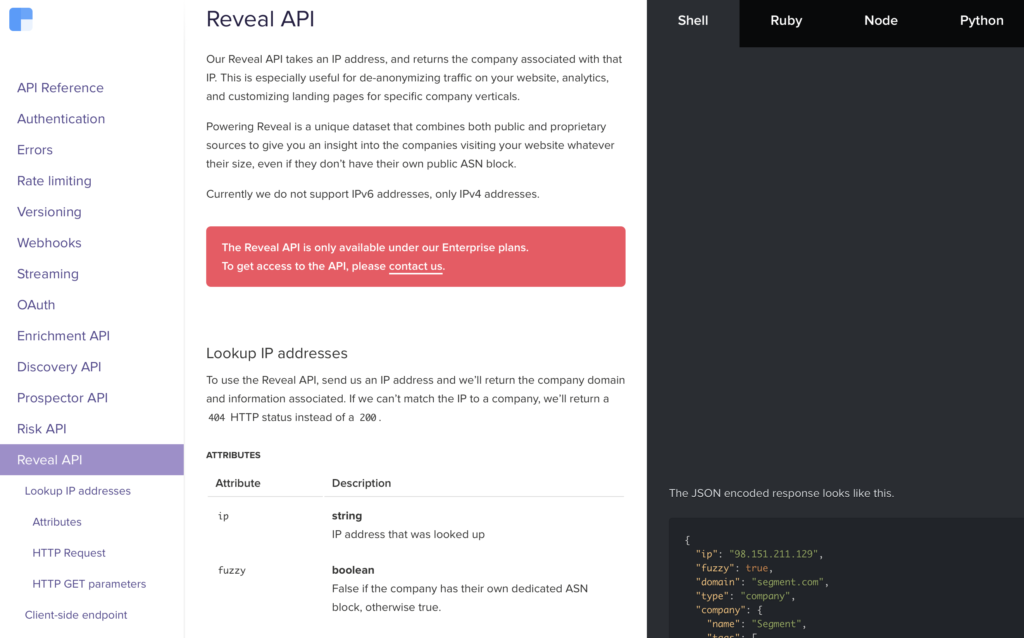The height and width of the screenshot is (638, 1024).
Task: Click the Description column header
Action: click(x=361, y=483)
